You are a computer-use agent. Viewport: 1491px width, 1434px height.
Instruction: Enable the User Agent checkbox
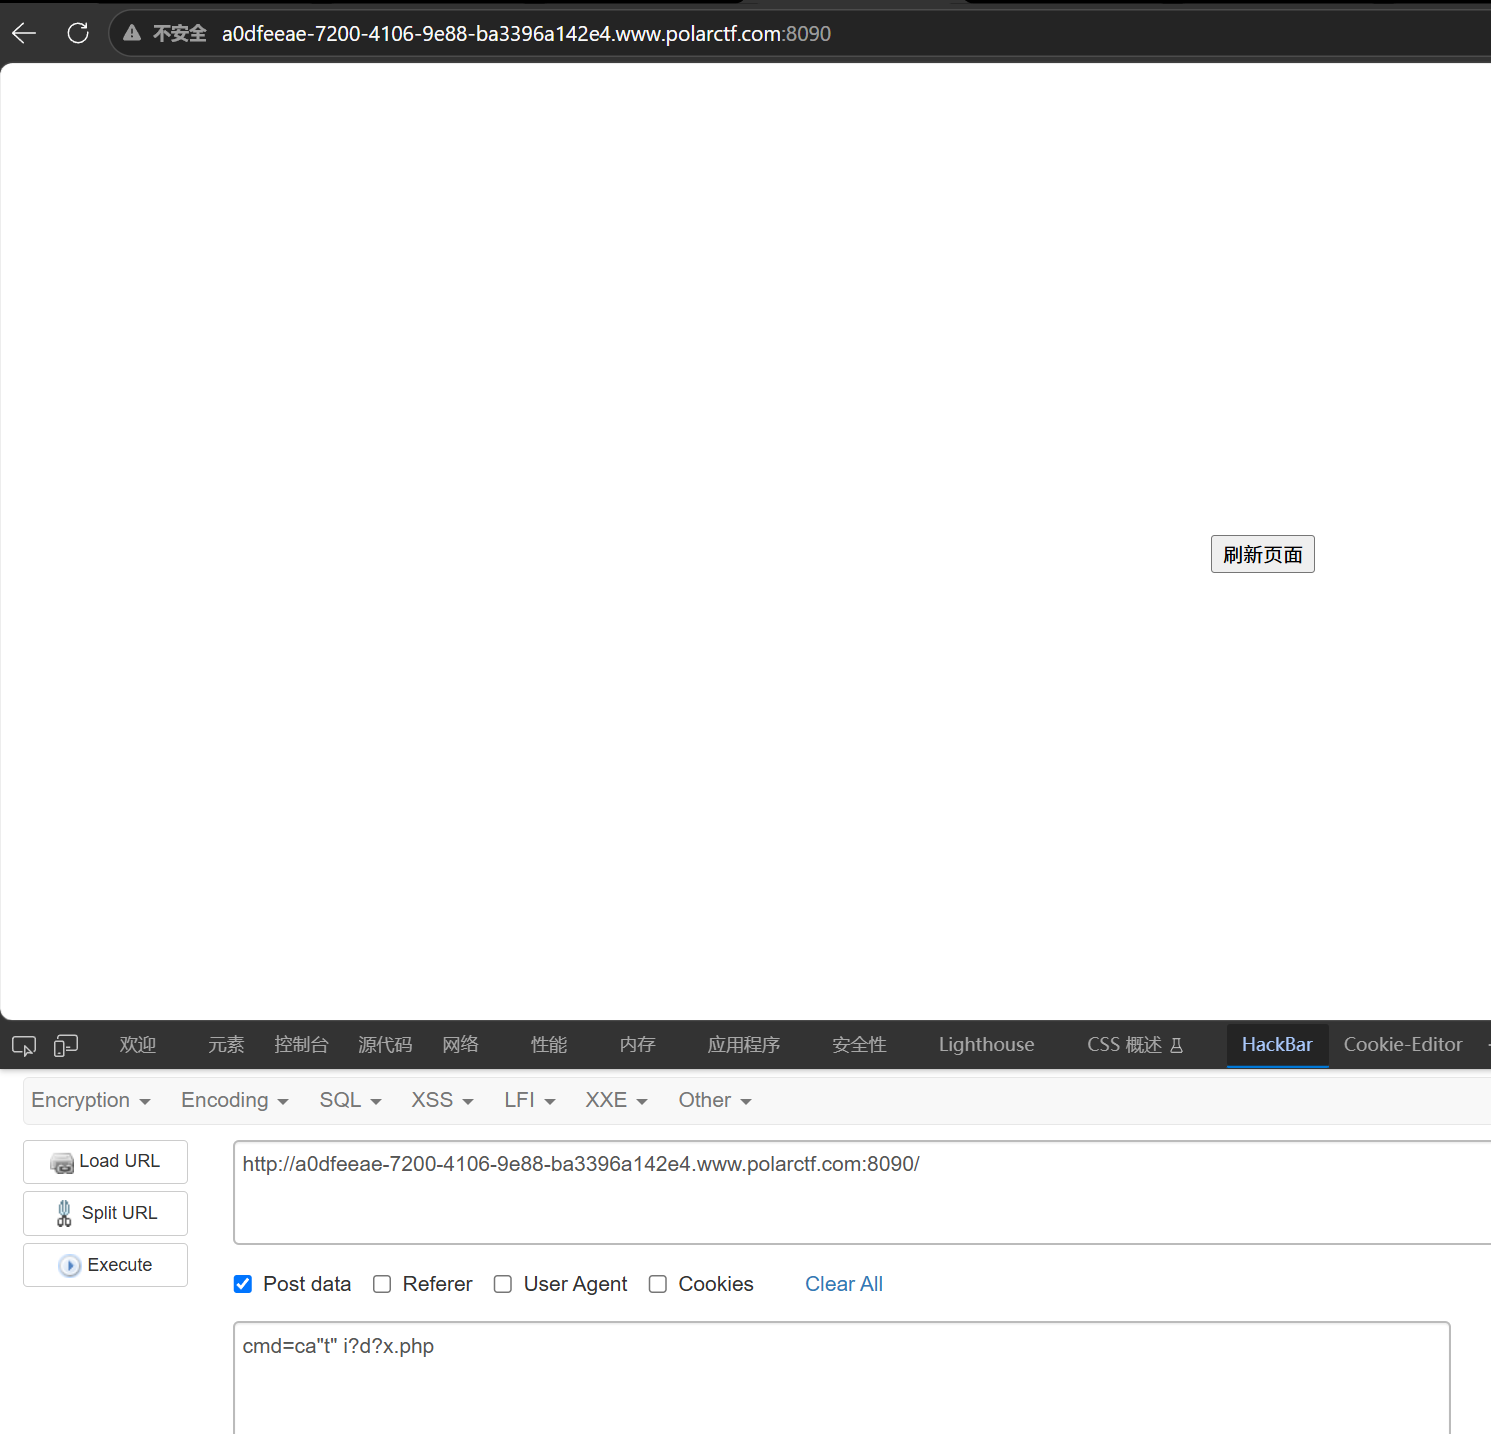pyautogui.click(x=503, y=1284)
